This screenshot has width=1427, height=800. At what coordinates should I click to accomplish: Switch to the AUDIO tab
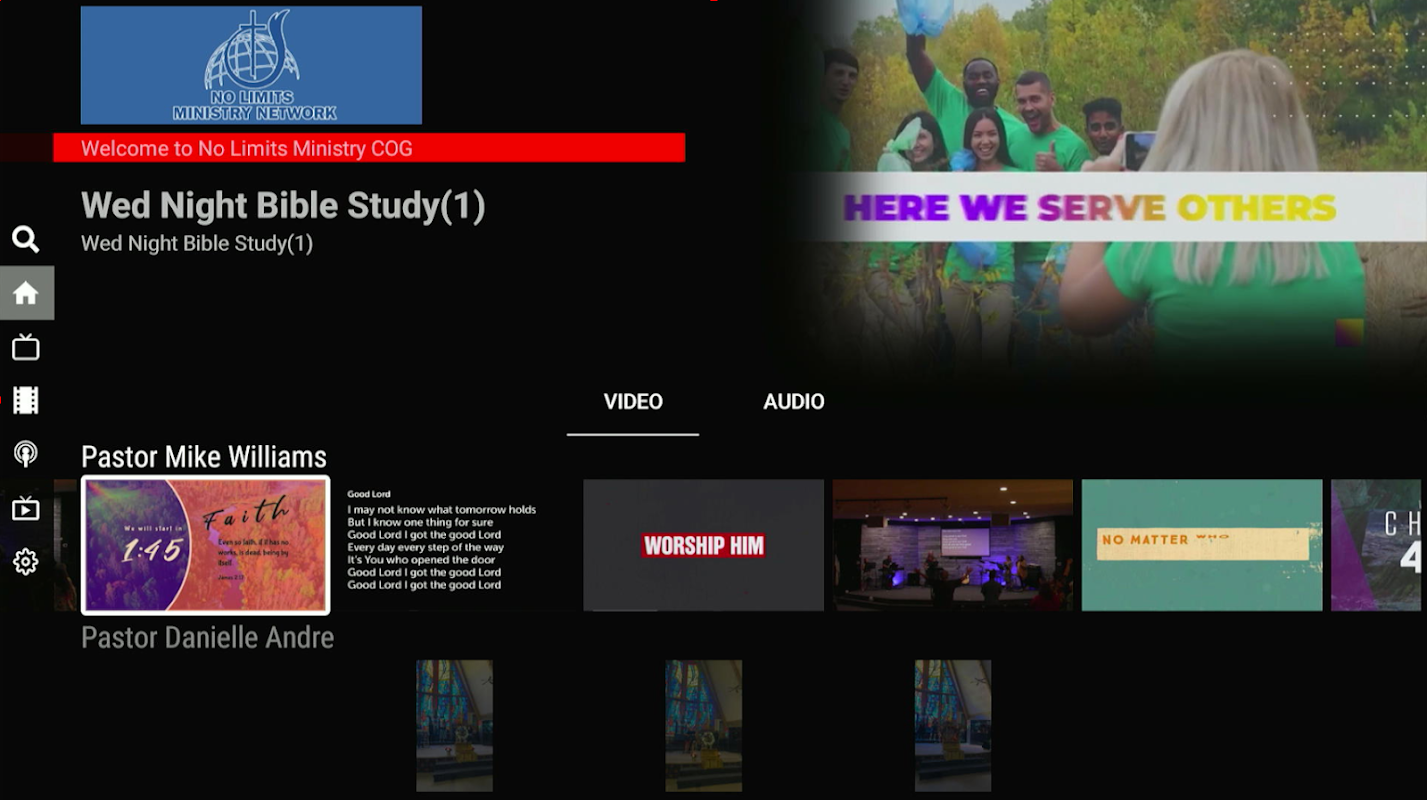coord(794,402)
